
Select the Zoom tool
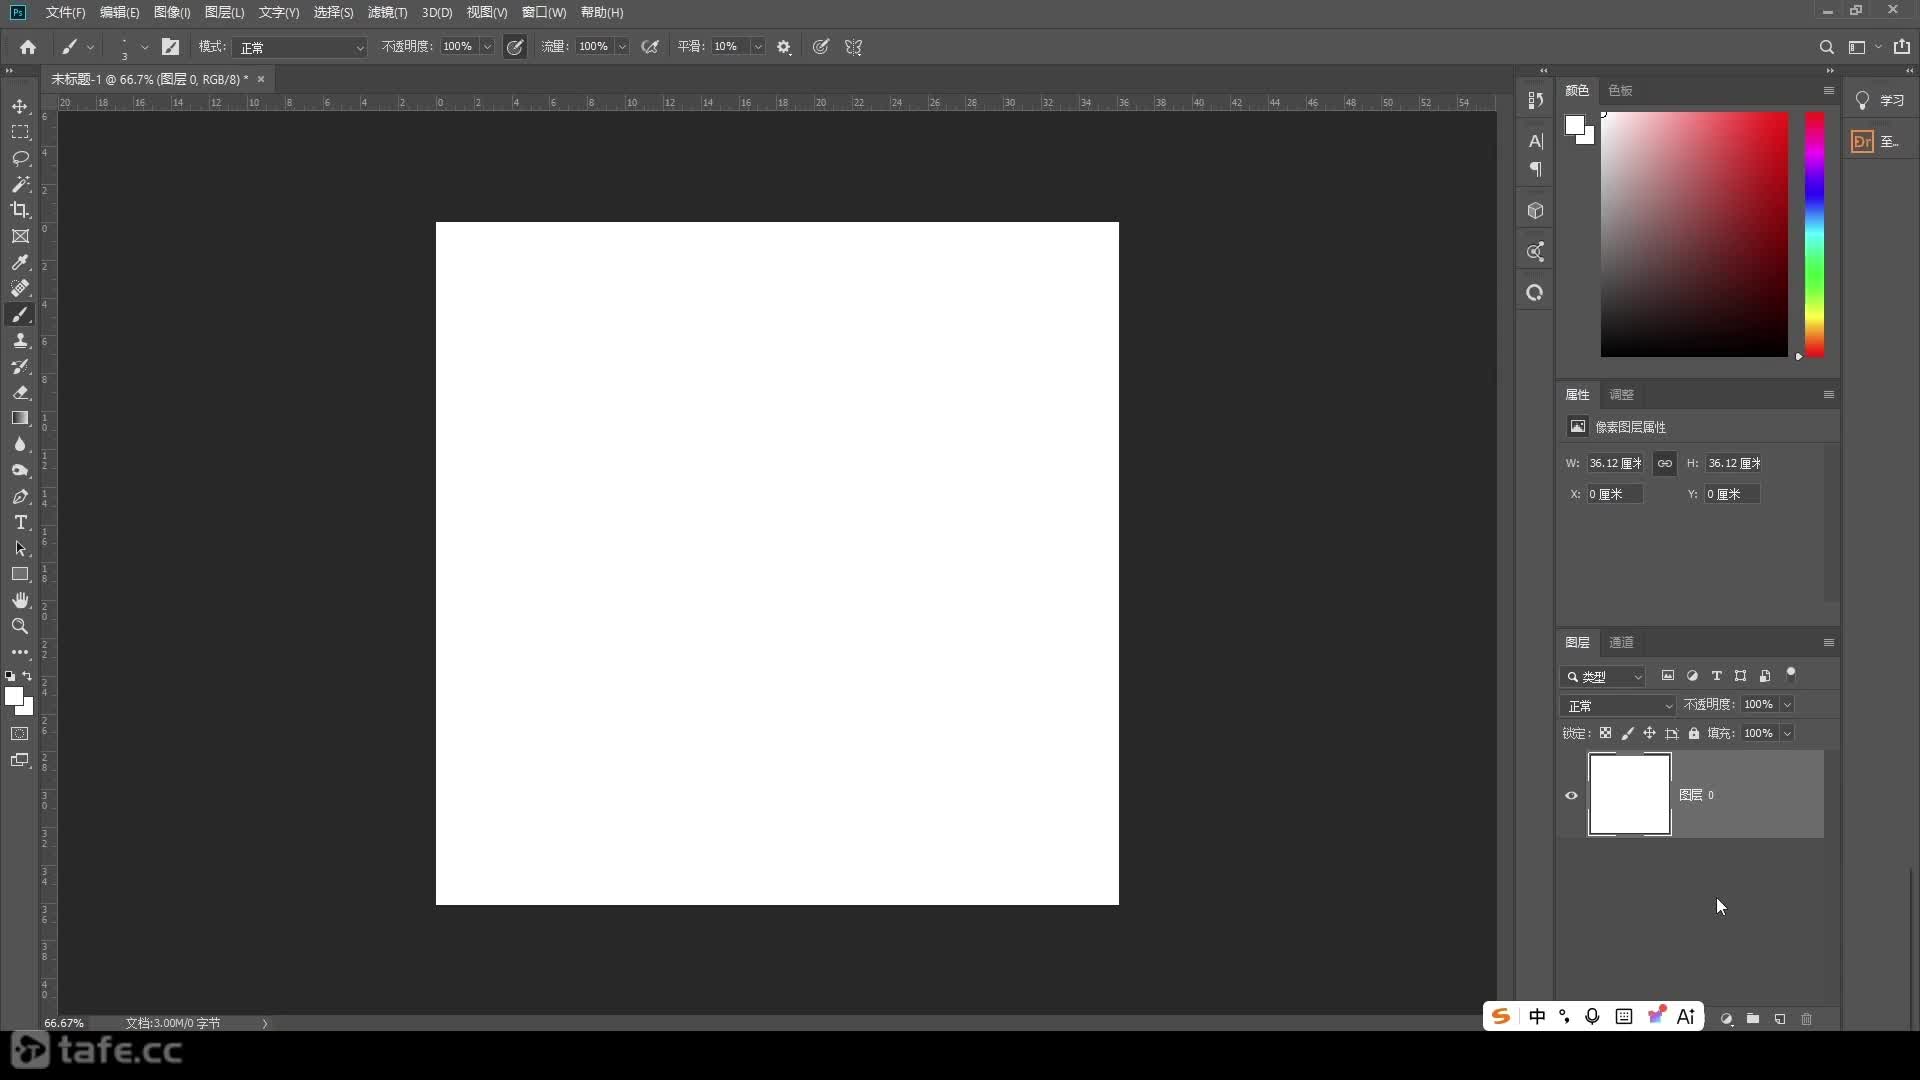pyautogui.click(x=20, y=626)
